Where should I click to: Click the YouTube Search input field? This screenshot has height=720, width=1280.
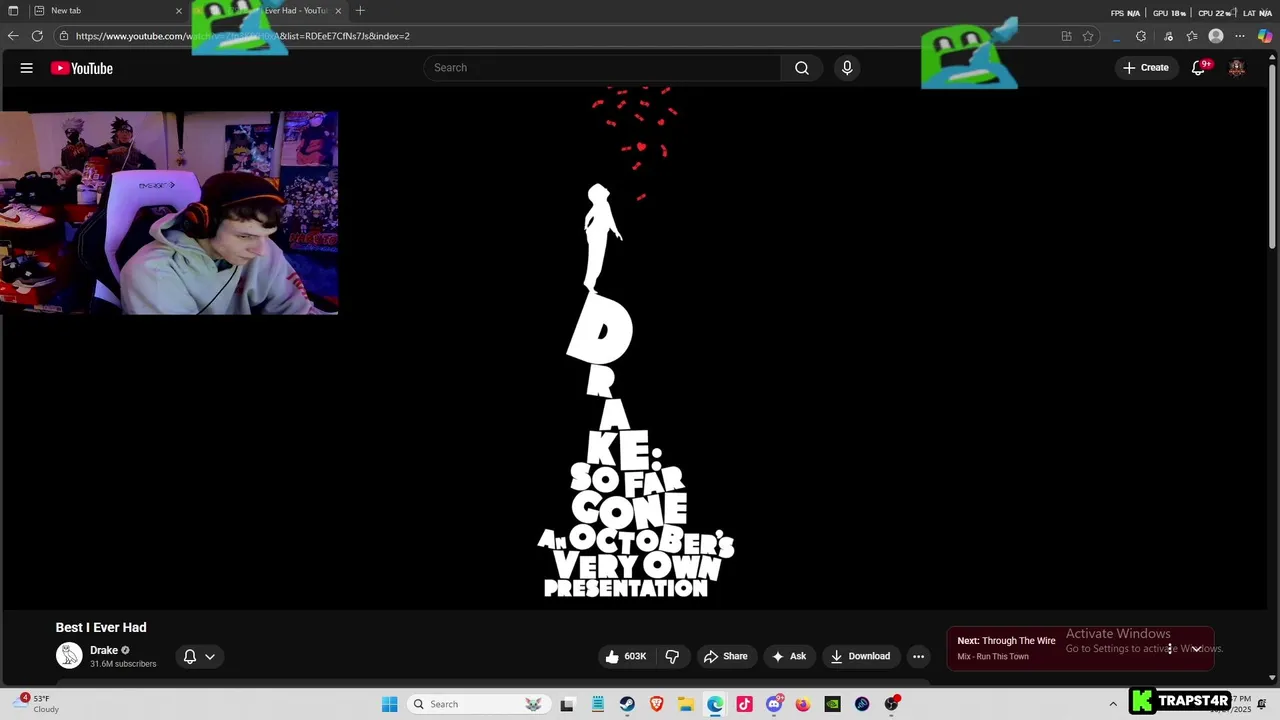pos(602,68)
